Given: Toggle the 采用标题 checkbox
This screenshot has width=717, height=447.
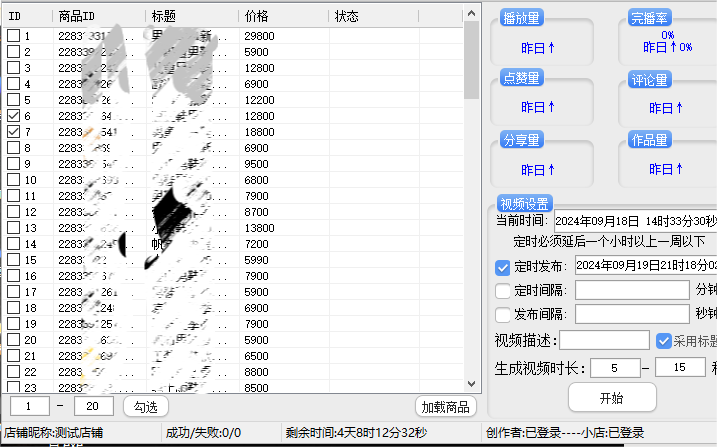Looking at the screenshot, I should coord(663,341).
